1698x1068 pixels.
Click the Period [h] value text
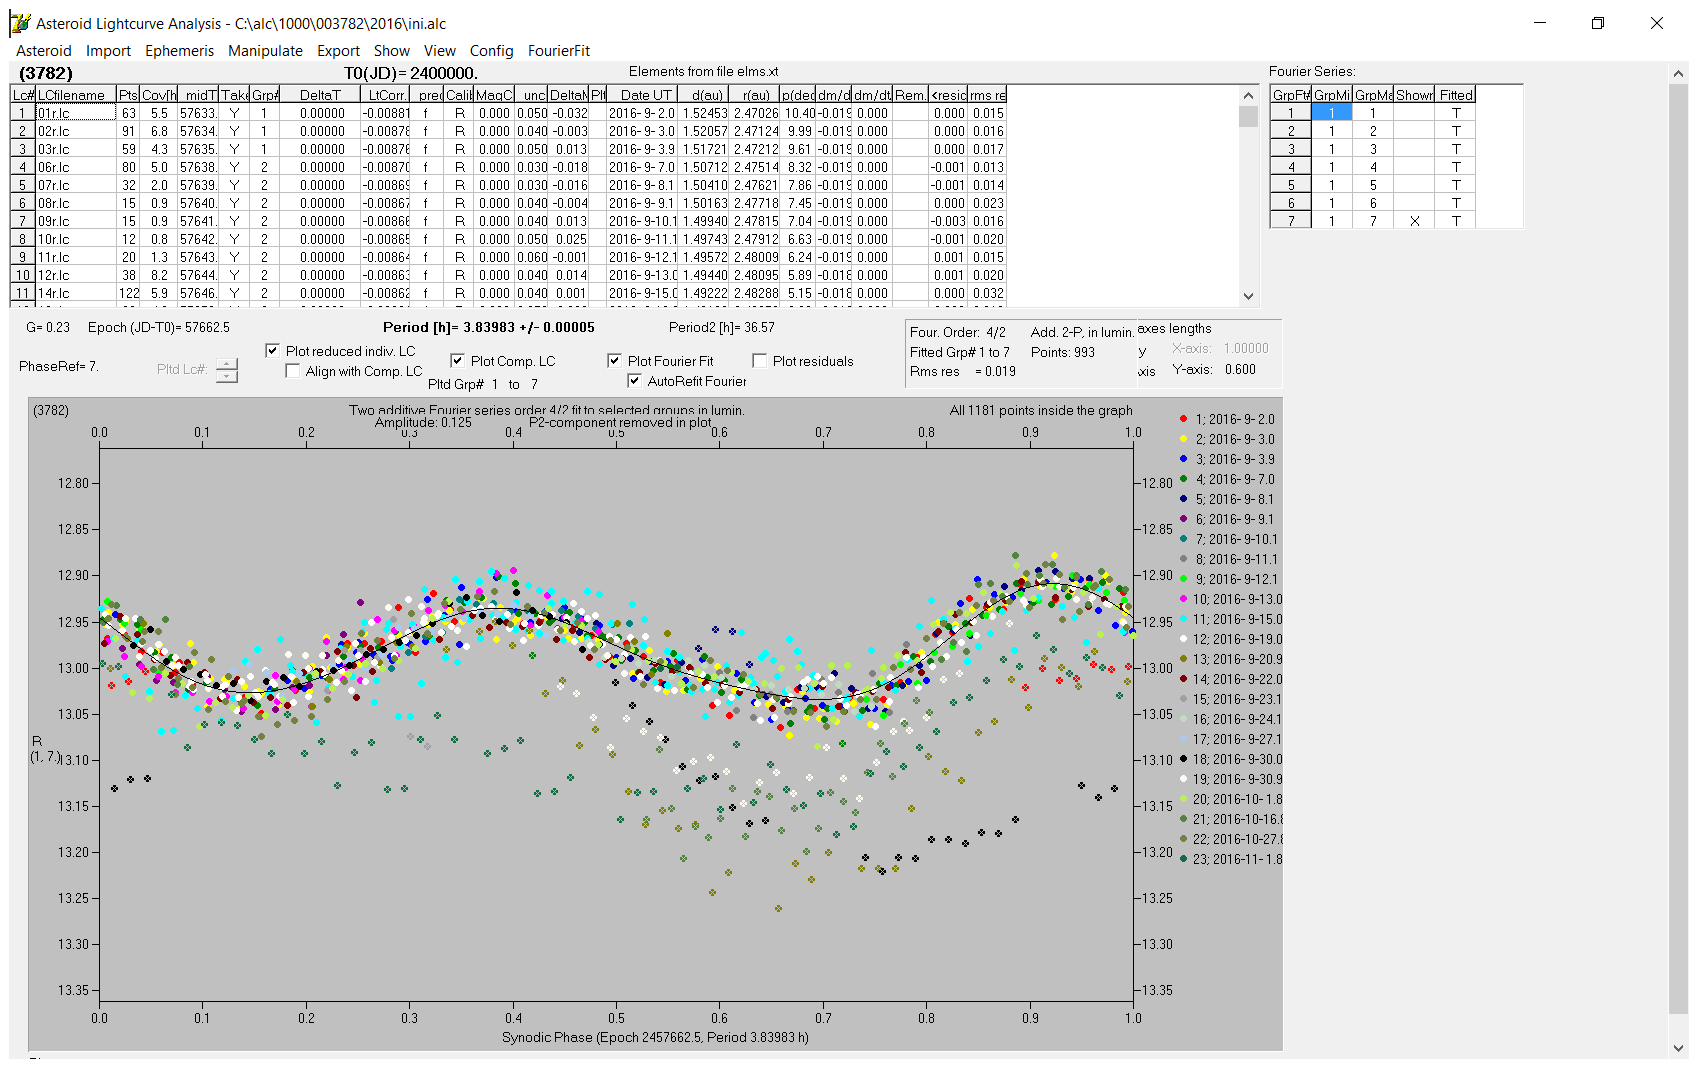coord(489,327)
